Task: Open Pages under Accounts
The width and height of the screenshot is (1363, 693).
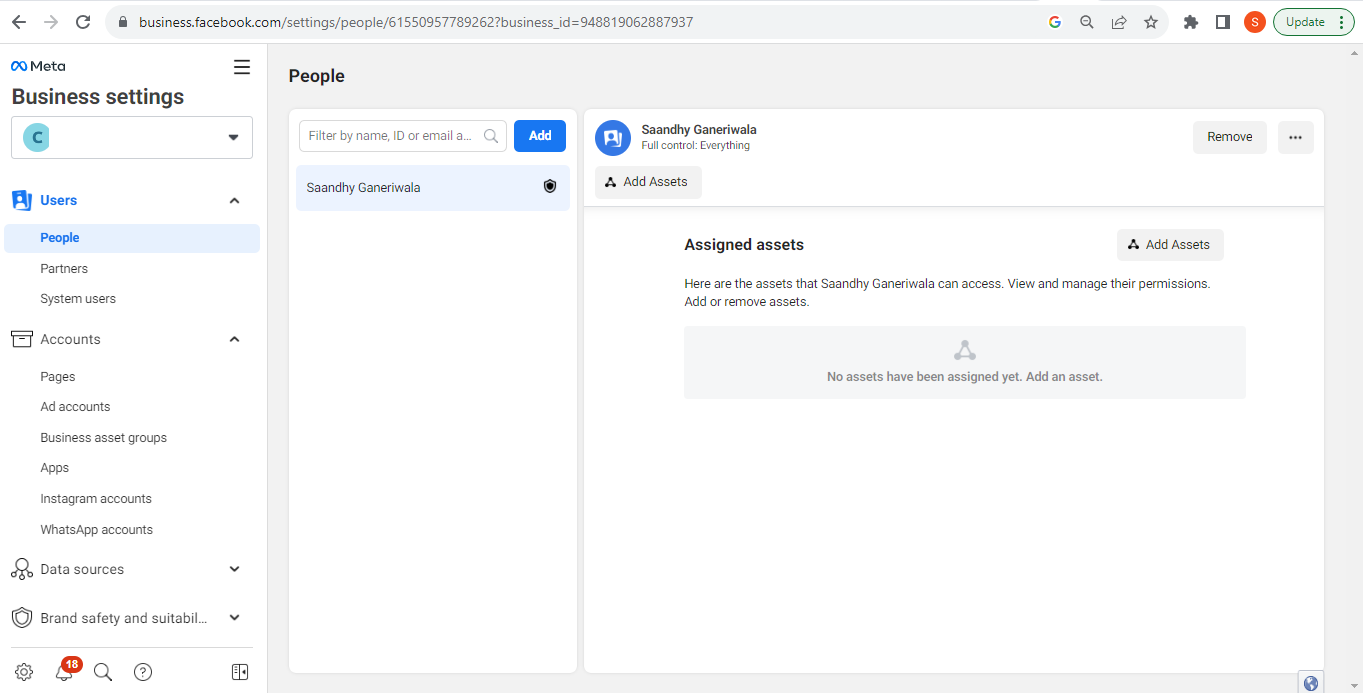Action: tap(58, 377)
